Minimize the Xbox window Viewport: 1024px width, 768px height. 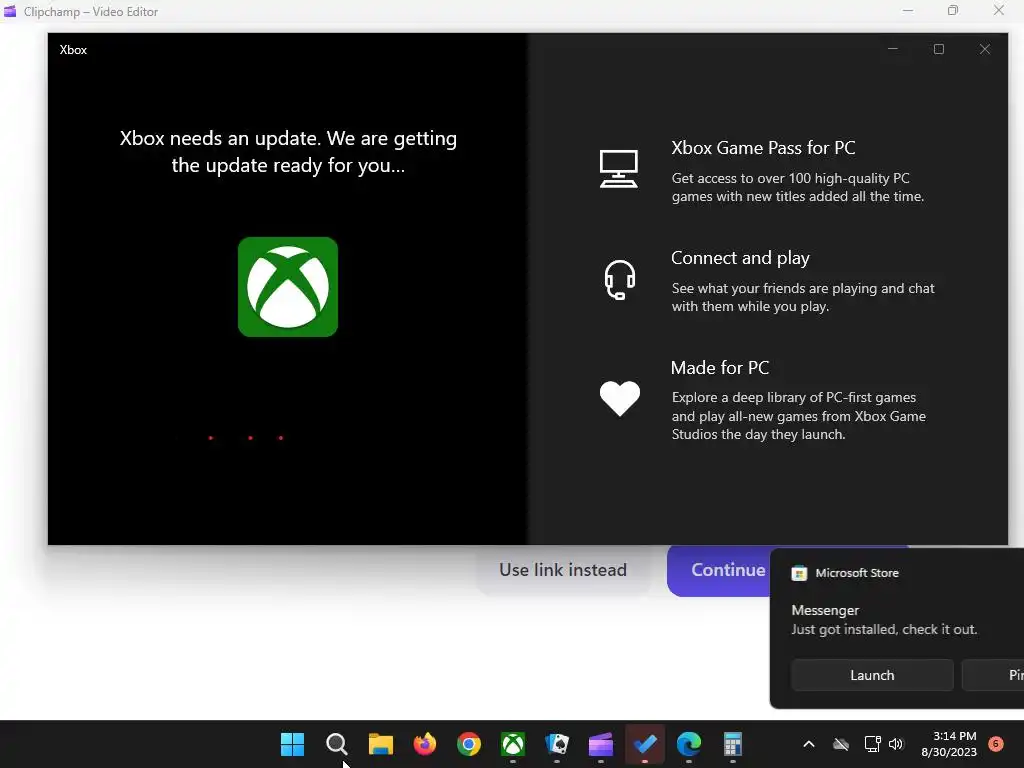[x=893, y=49]
